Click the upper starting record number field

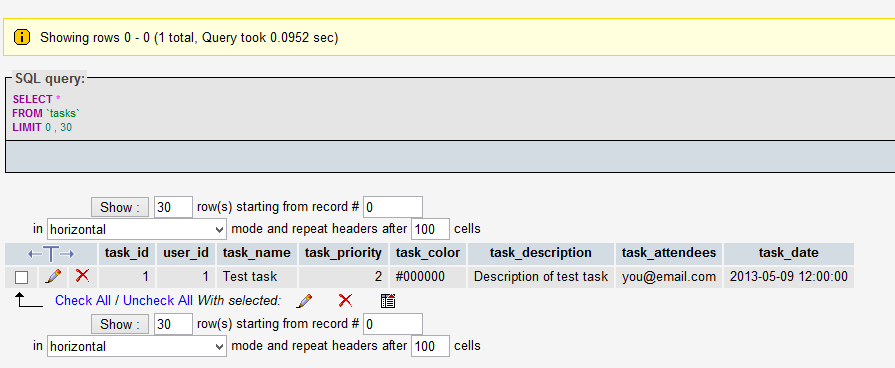pyautogui.click(x=393, y=207)
